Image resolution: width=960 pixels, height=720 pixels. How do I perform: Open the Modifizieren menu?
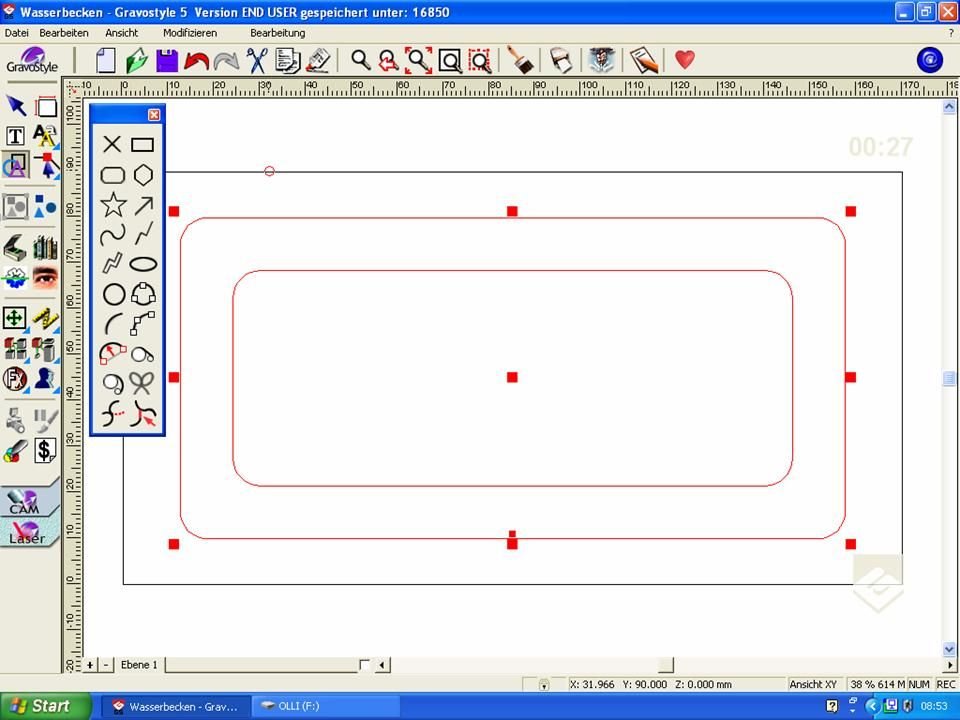click(190, 33)
